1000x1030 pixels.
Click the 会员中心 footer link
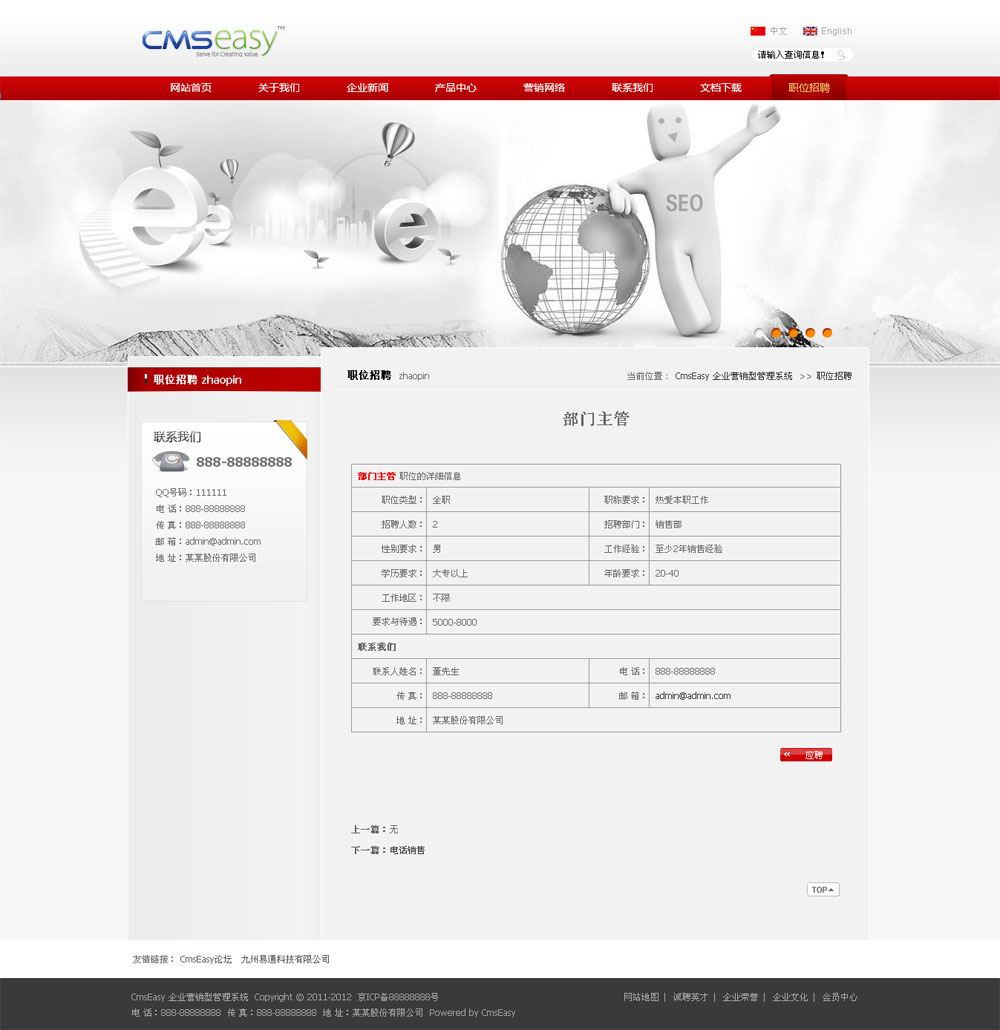(x=839, y=997)
